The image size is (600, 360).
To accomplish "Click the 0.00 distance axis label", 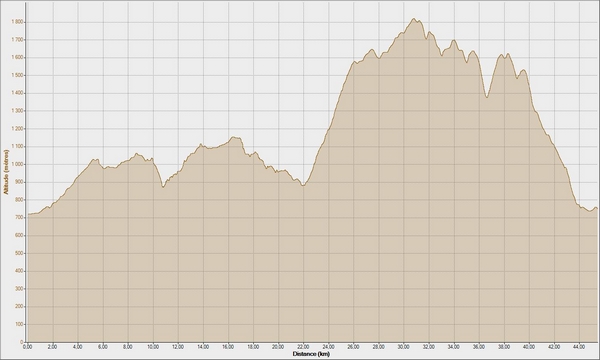I will [x=28, y=347].
